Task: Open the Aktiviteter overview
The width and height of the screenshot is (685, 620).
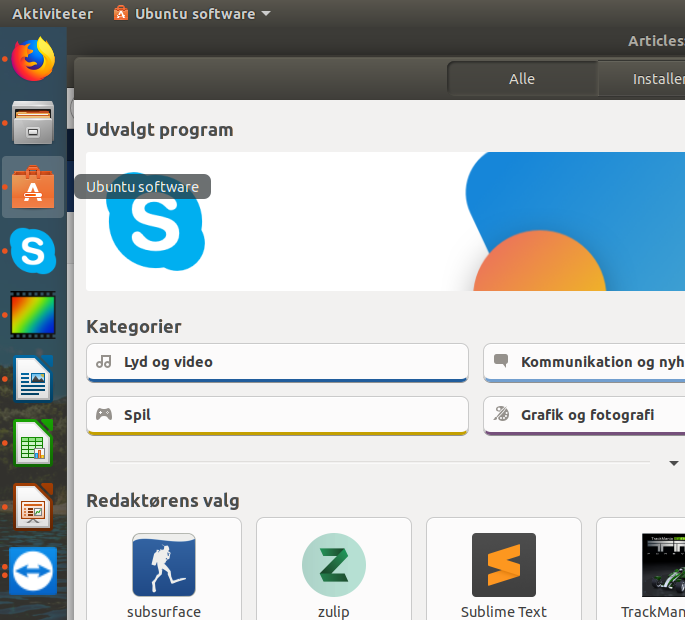Action: click(x=52, y=14)
